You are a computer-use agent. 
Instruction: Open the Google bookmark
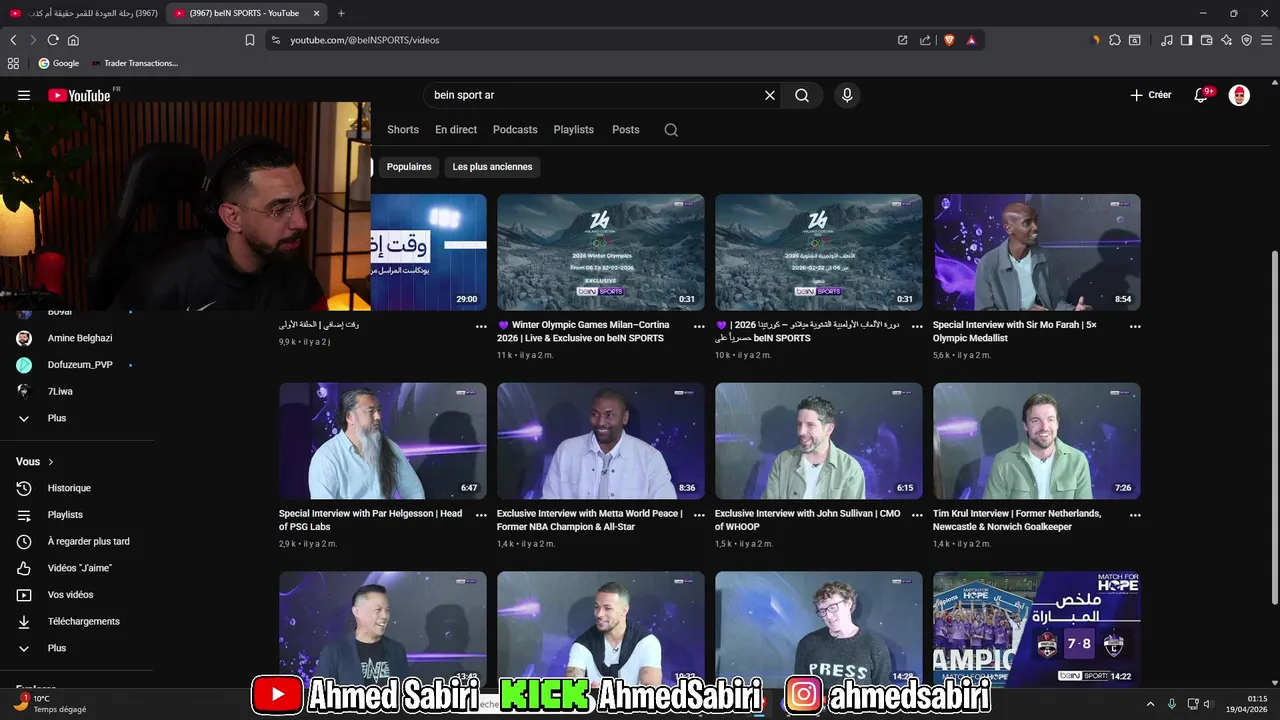click(59, 63)
